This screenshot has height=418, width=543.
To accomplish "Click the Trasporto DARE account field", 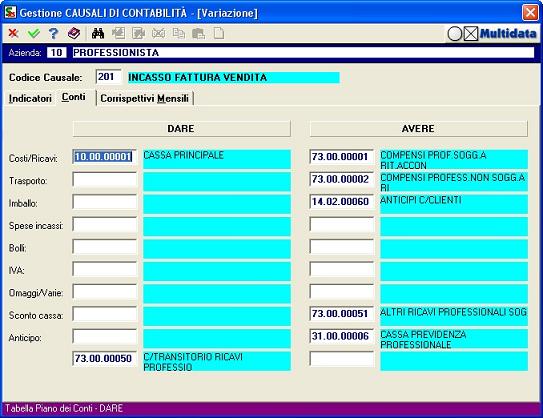I will coord(105,180).
